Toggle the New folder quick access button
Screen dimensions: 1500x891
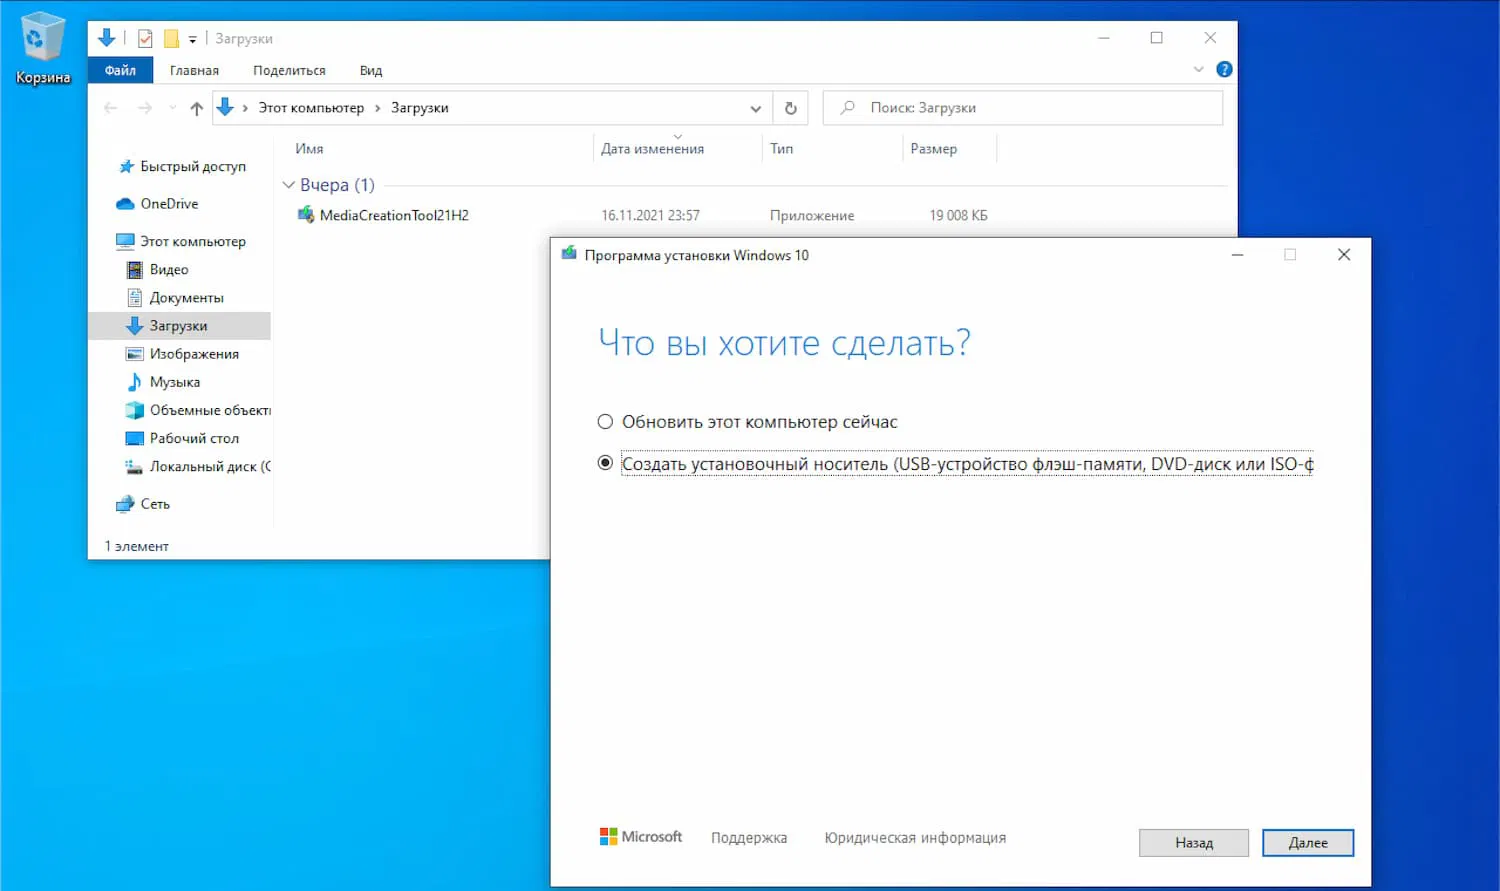tap(170, 37)
